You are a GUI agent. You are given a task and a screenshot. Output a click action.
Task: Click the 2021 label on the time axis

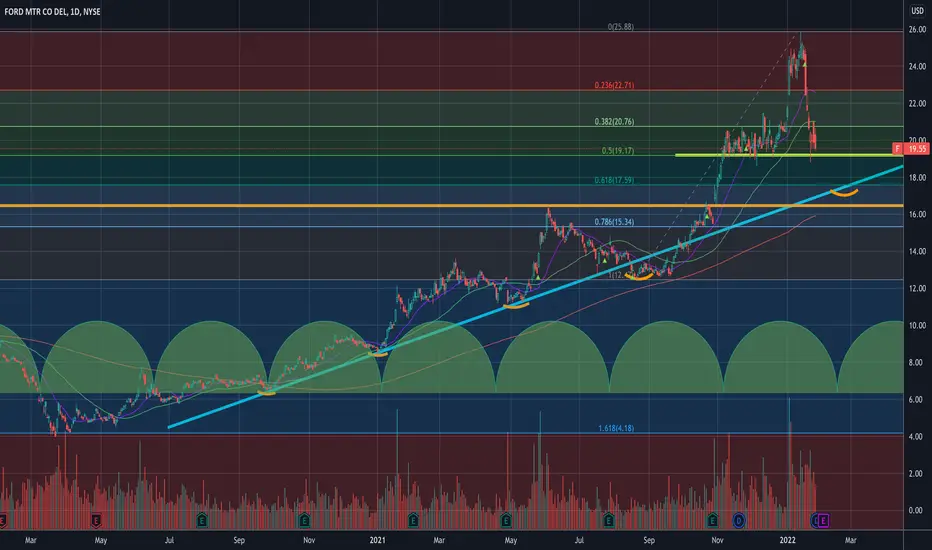[377, 540]
